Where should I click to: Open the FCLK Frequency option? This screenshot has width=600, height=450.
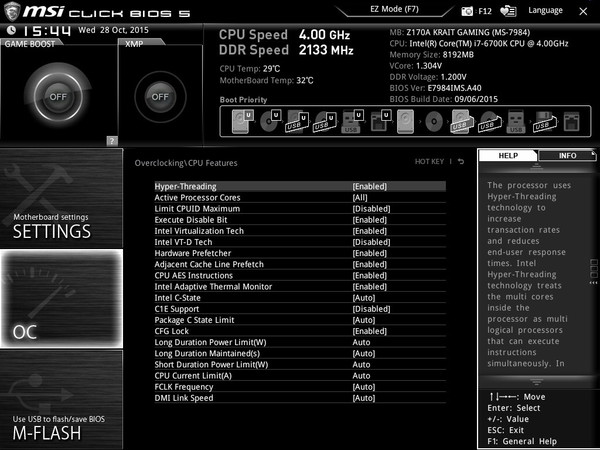click(x=300, y=386)
